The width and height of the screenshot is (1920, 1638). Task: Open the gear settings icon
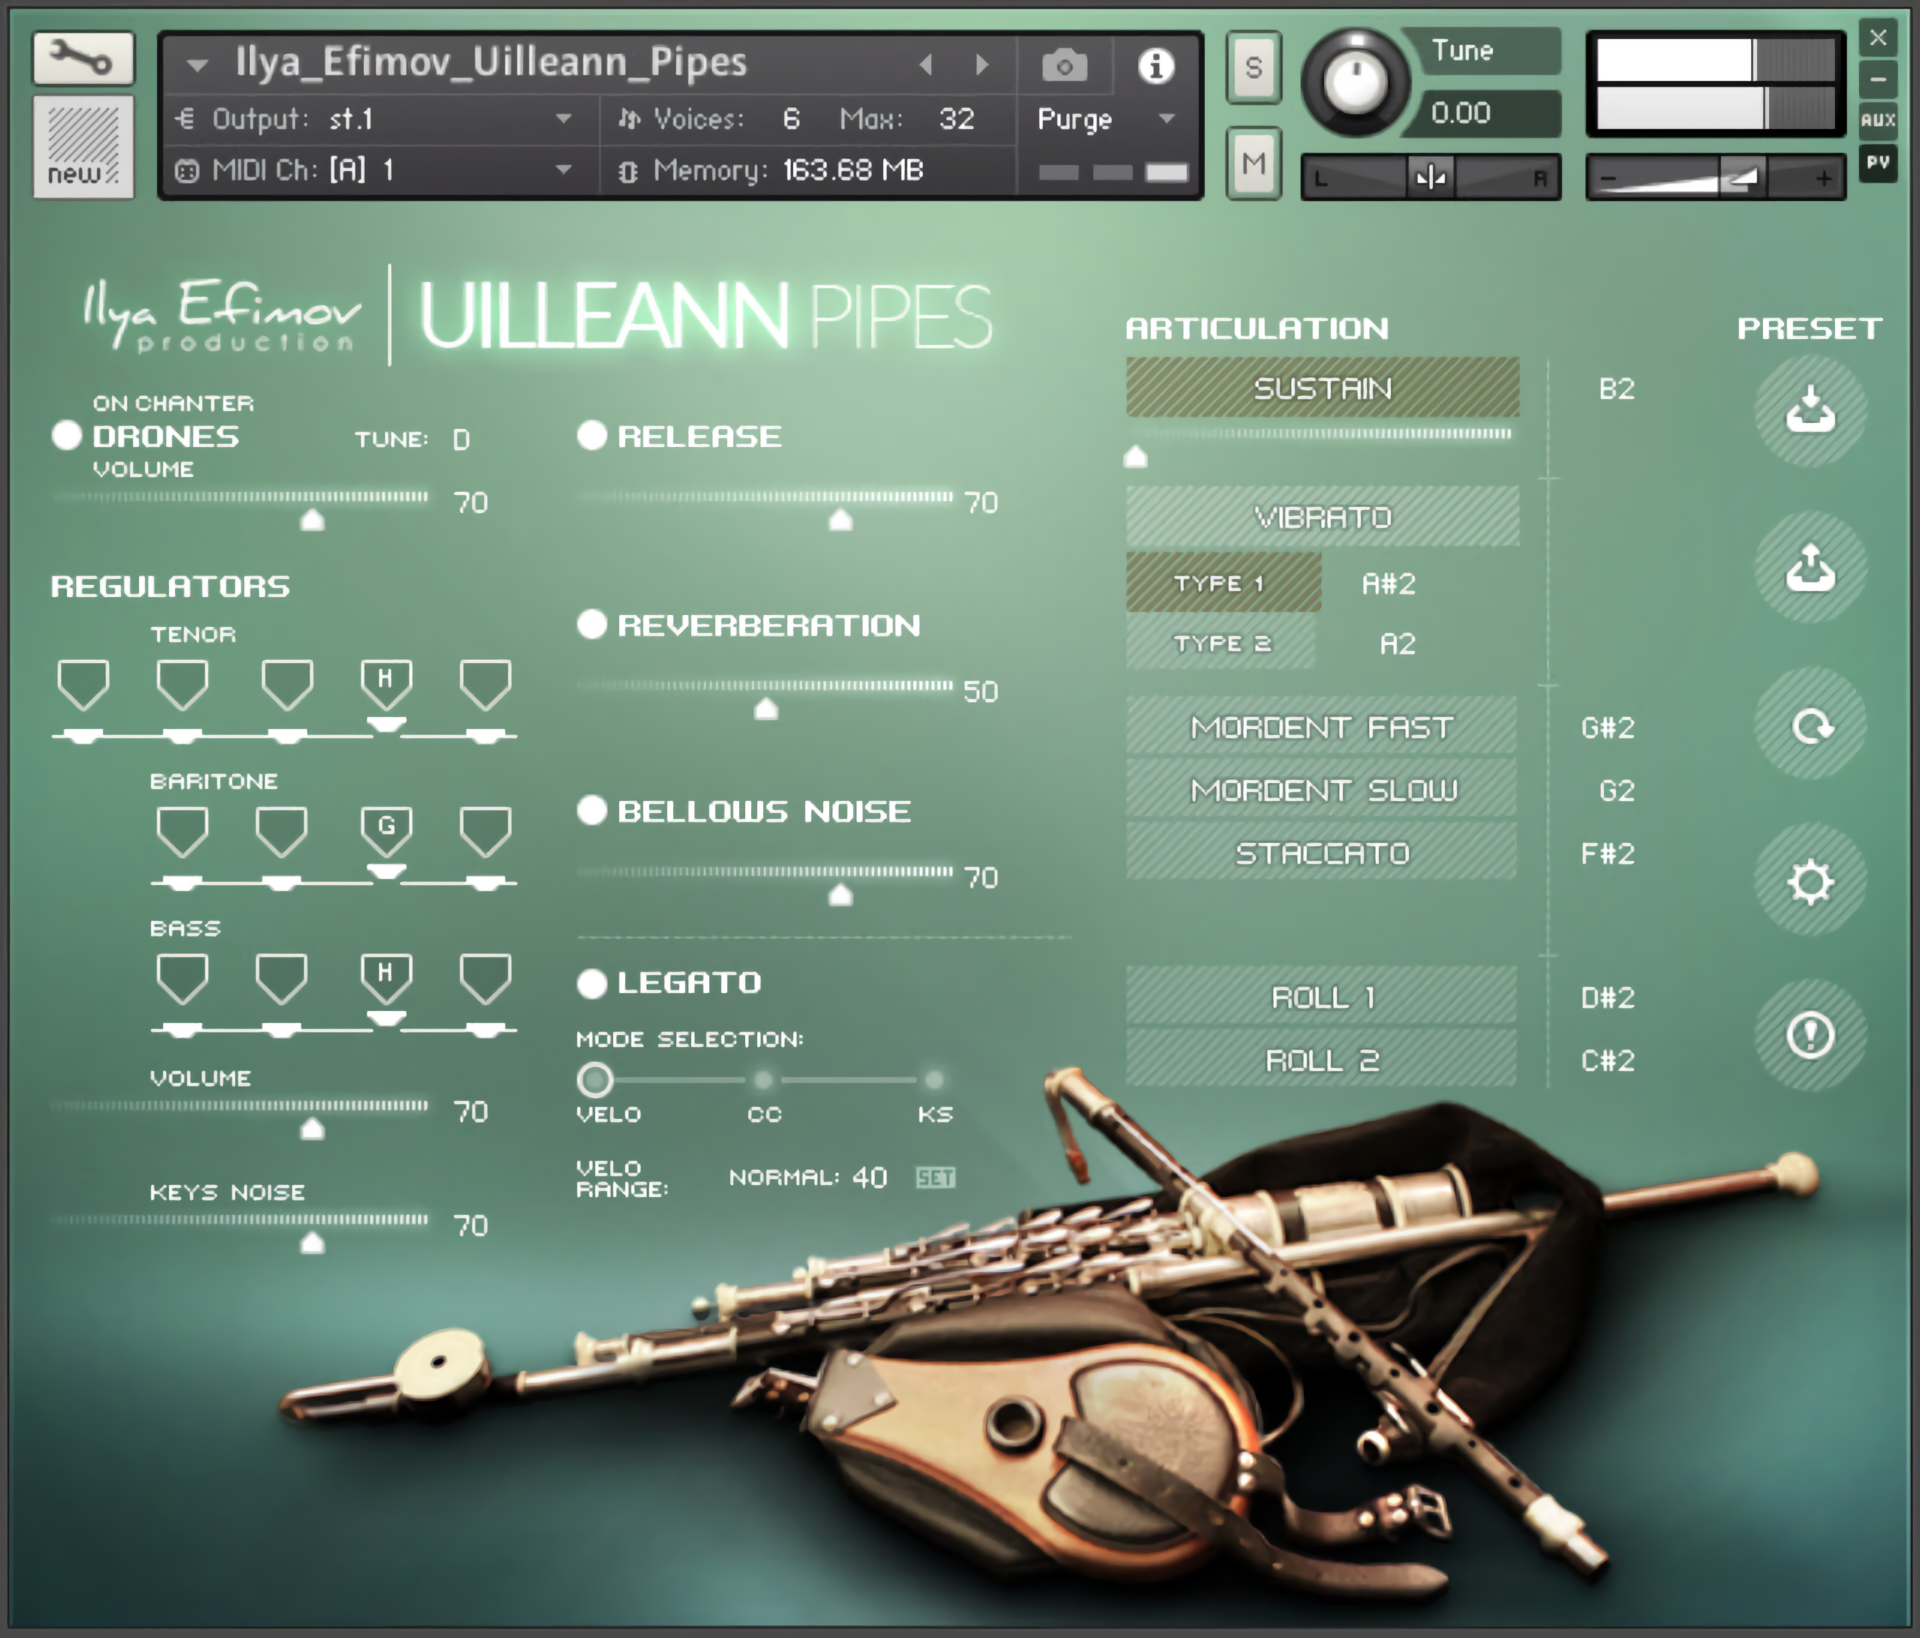1810,881
